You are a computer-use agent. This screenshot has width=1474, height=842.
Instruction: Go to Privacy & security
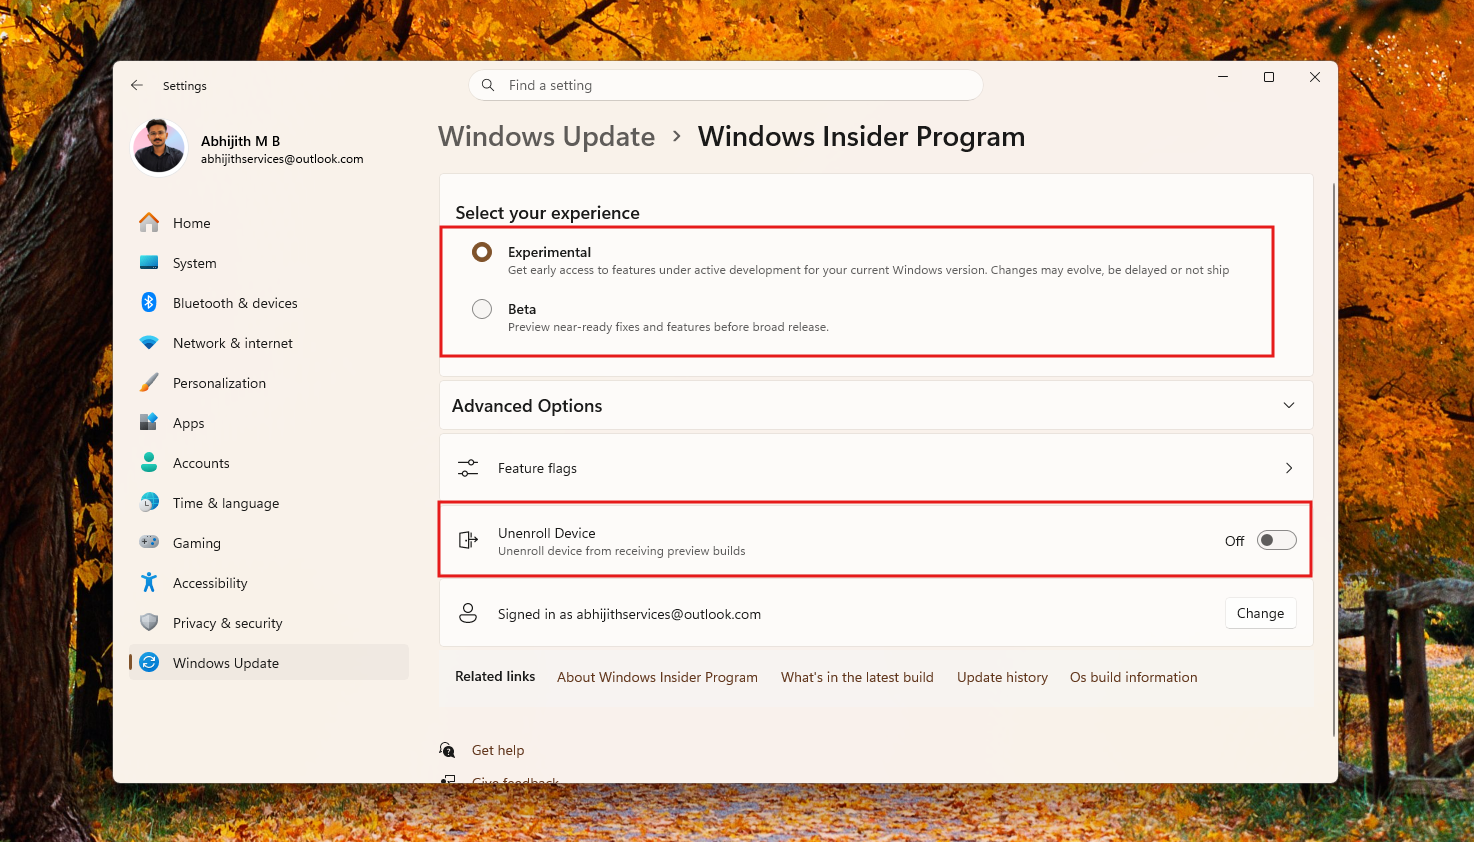[x=269, y=622]
